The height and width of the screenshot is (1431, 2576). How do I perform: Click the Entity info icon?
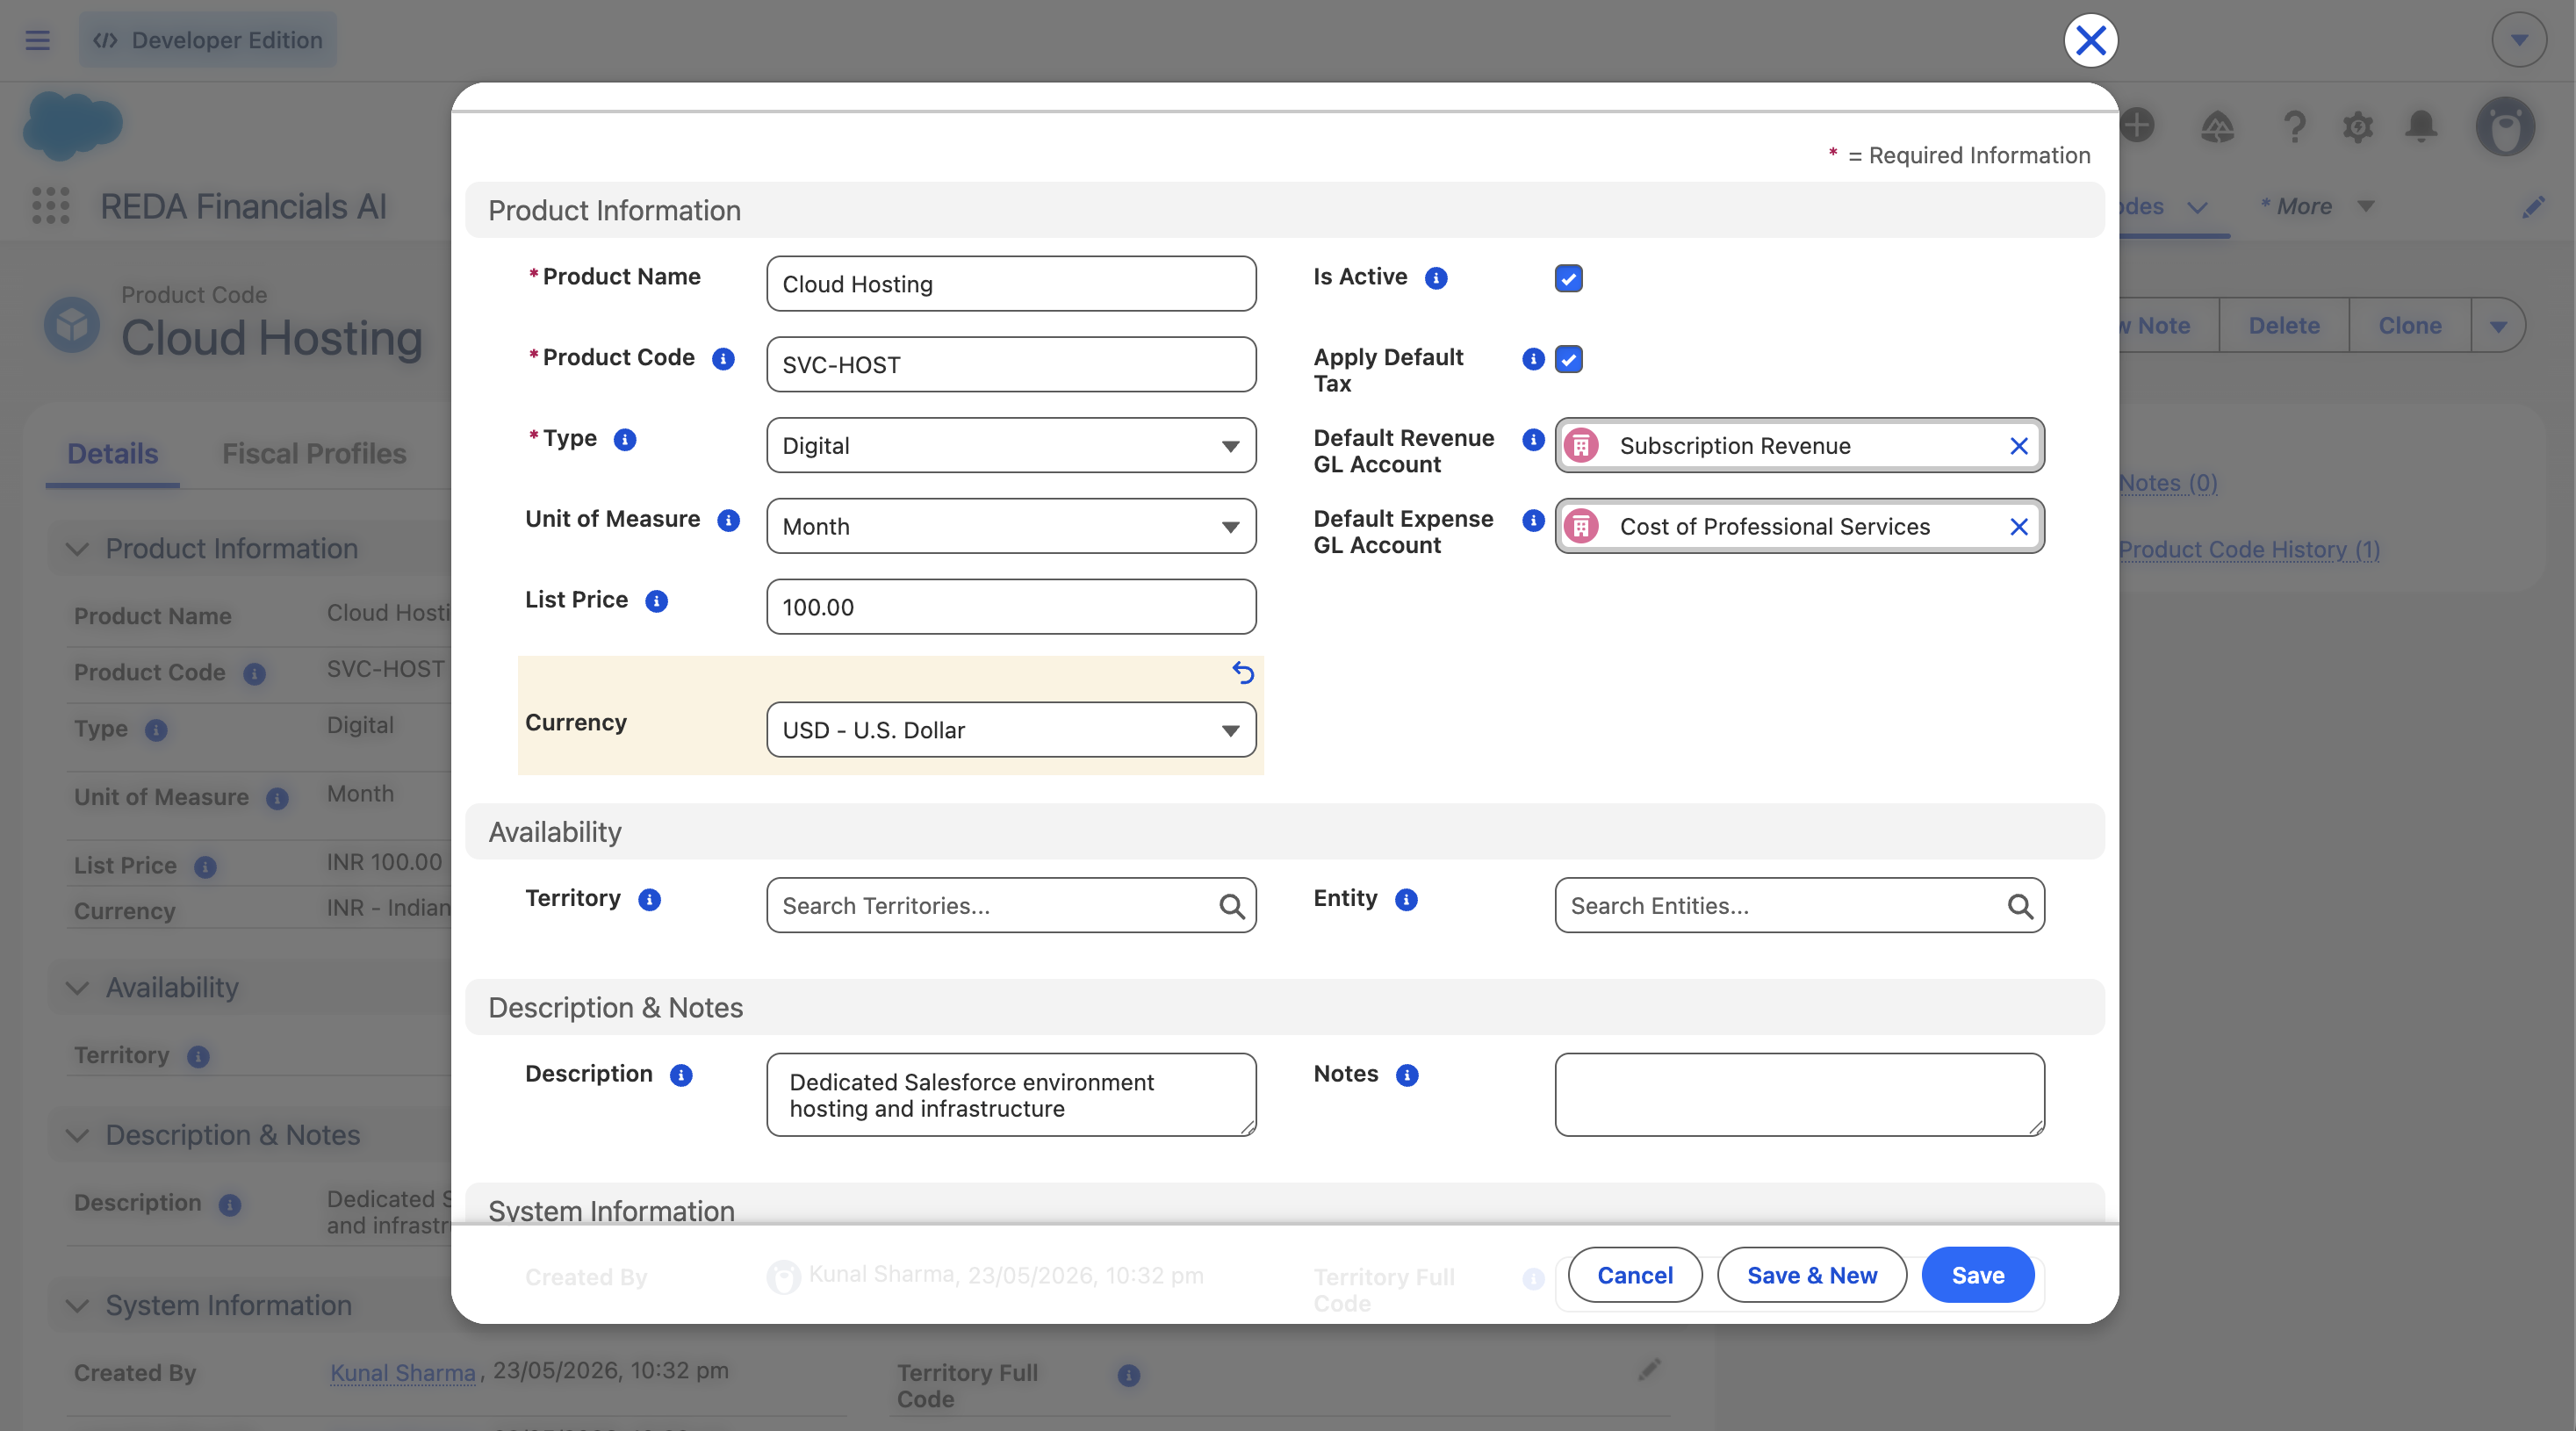coord(1406,900)
